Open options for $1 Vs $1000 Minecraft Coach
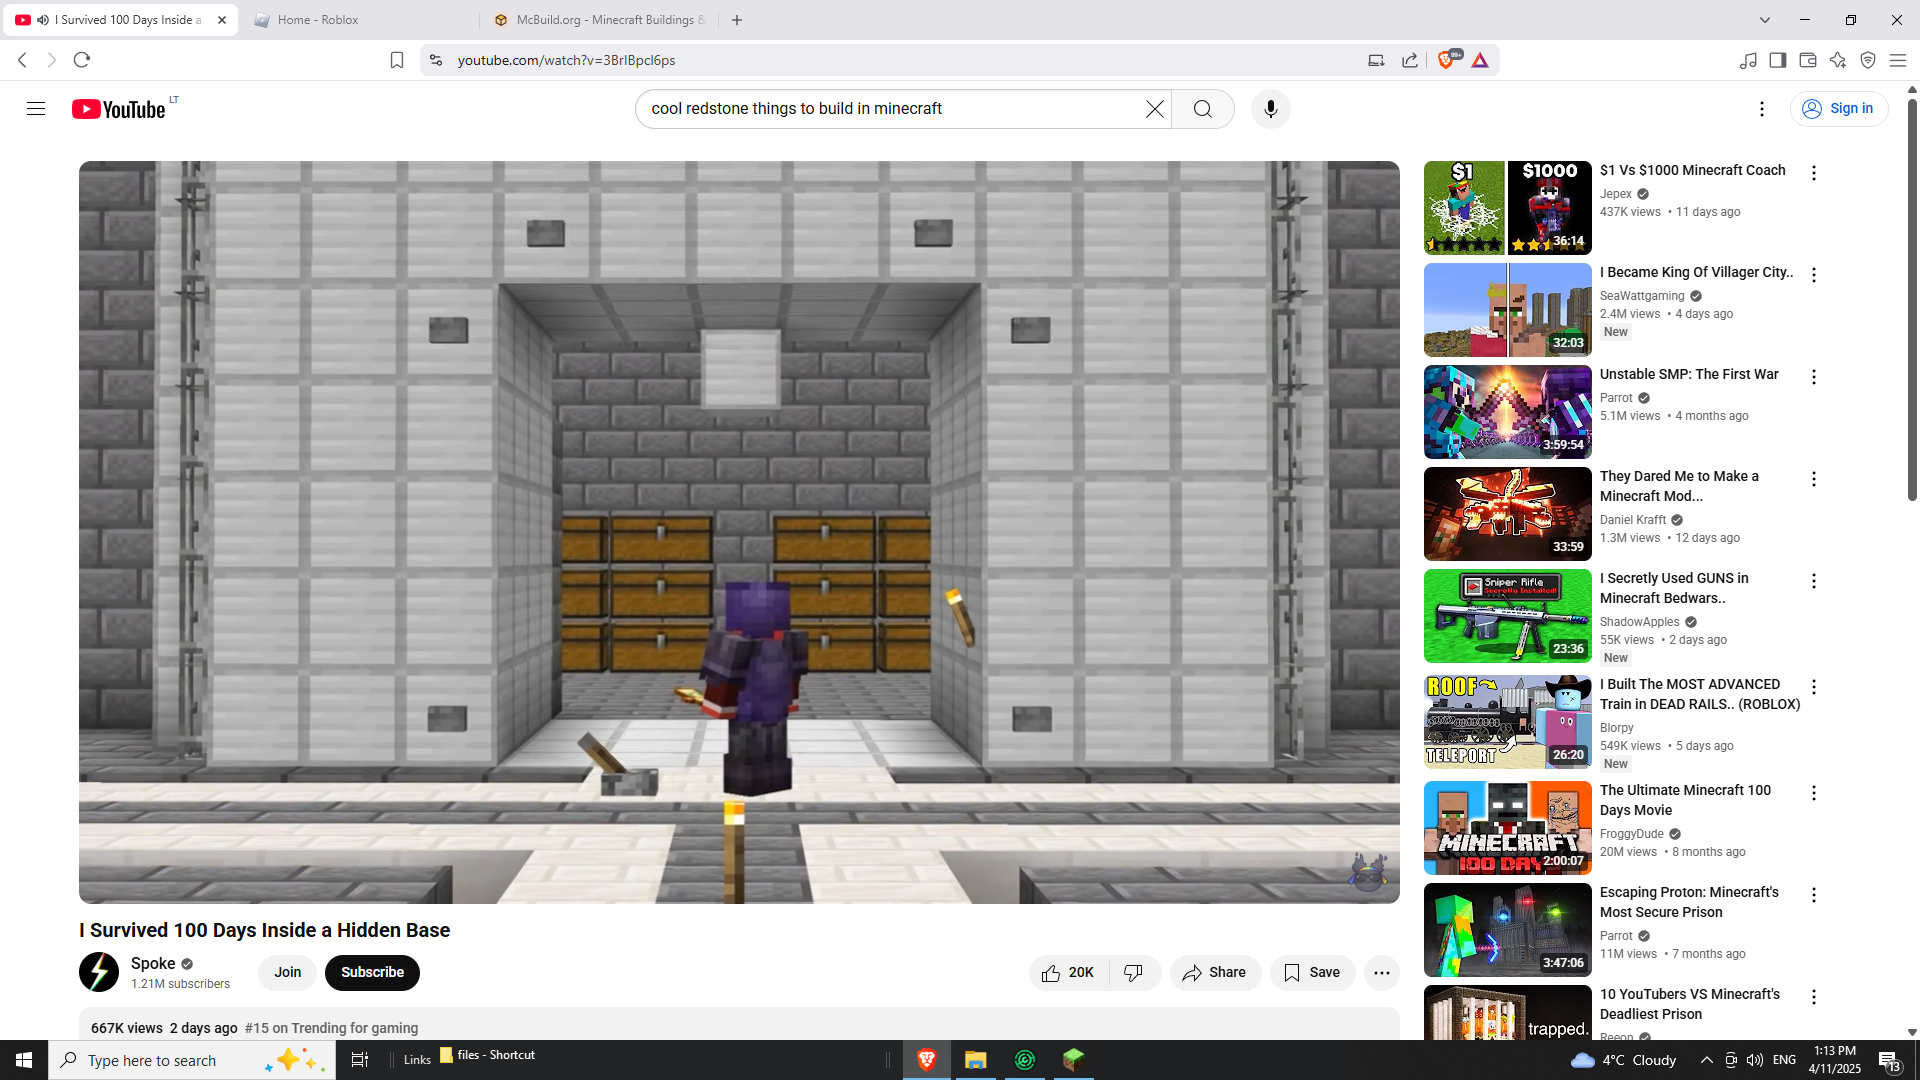 click(1813, 173)
